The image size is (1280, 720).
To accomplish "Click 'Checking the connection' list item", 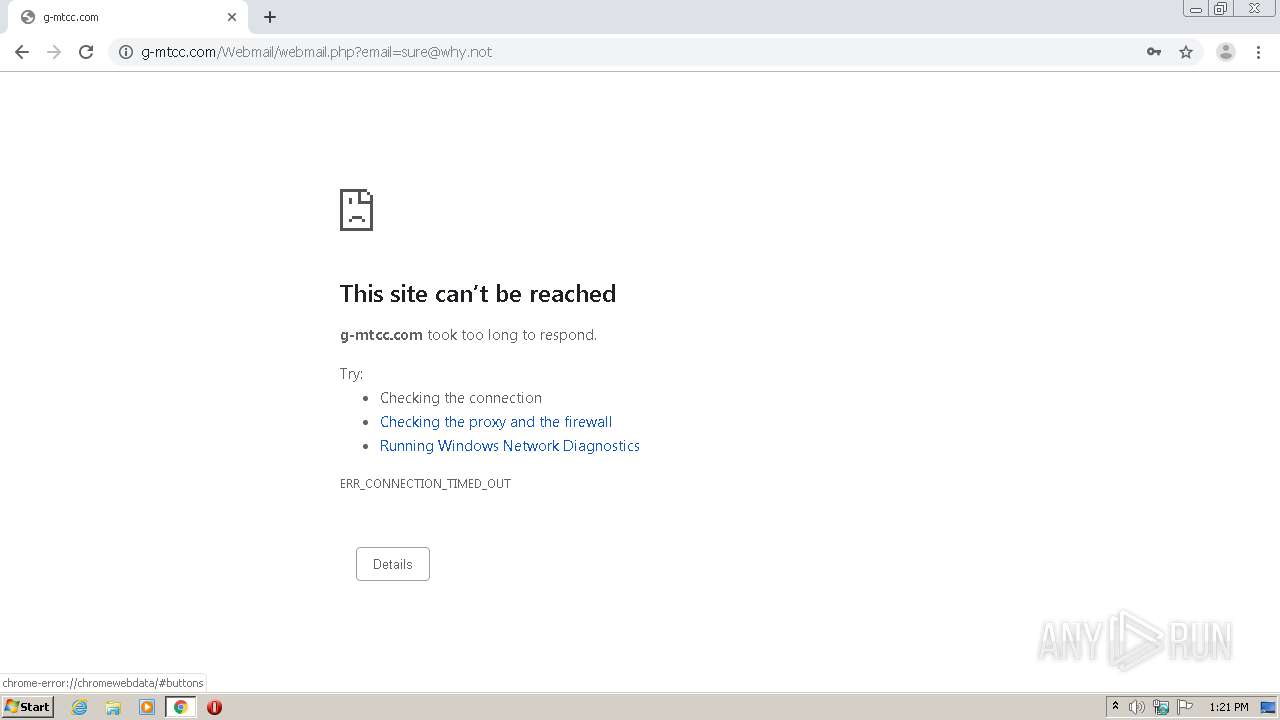I will coord(461,398).
